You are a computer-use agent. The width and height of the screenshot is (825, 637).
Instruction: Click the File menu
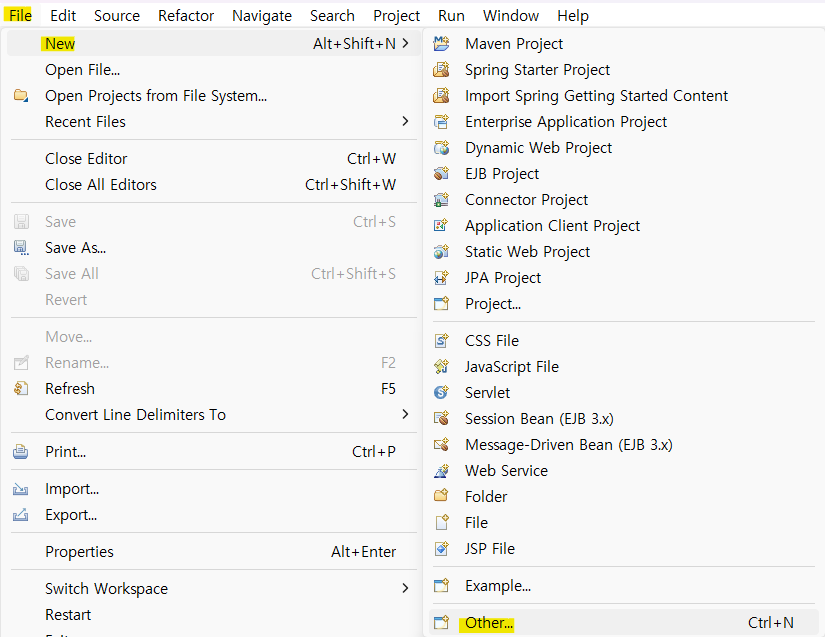[21, 16]
